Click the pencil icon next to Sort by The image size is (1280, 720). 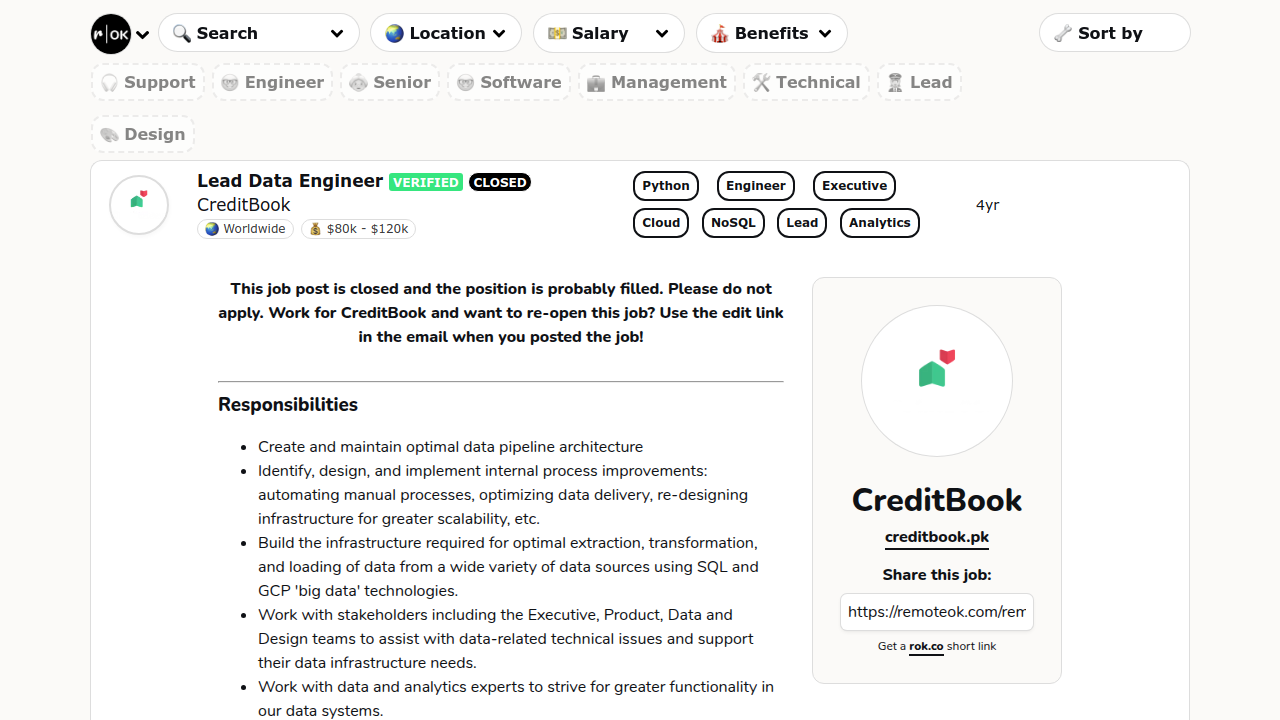click(x=1063, y=33)
